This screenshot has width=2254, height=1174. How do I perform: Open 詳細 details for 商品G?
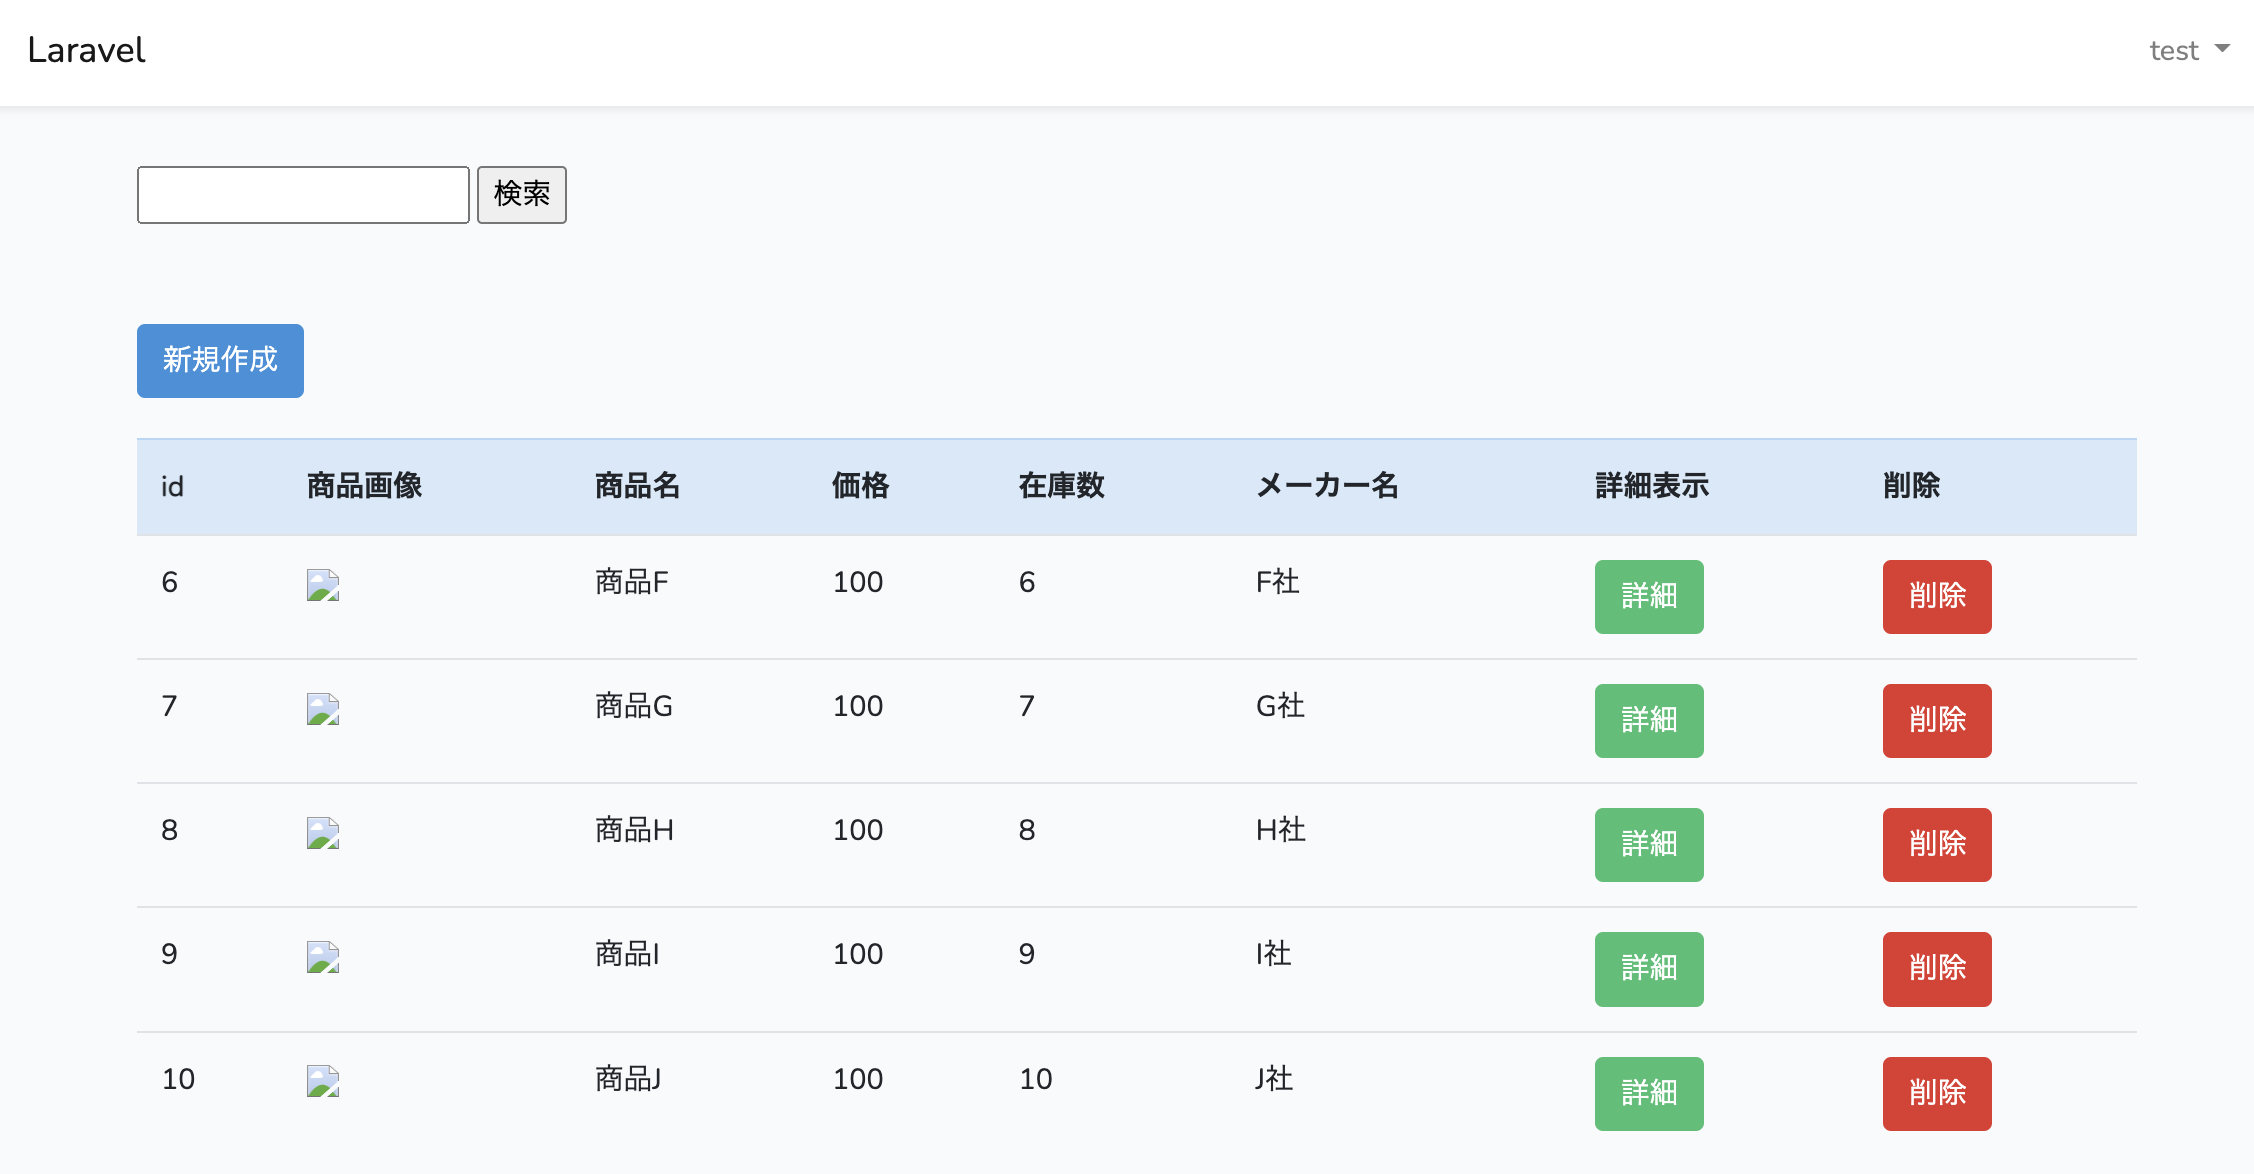[x=1648, y=720]
